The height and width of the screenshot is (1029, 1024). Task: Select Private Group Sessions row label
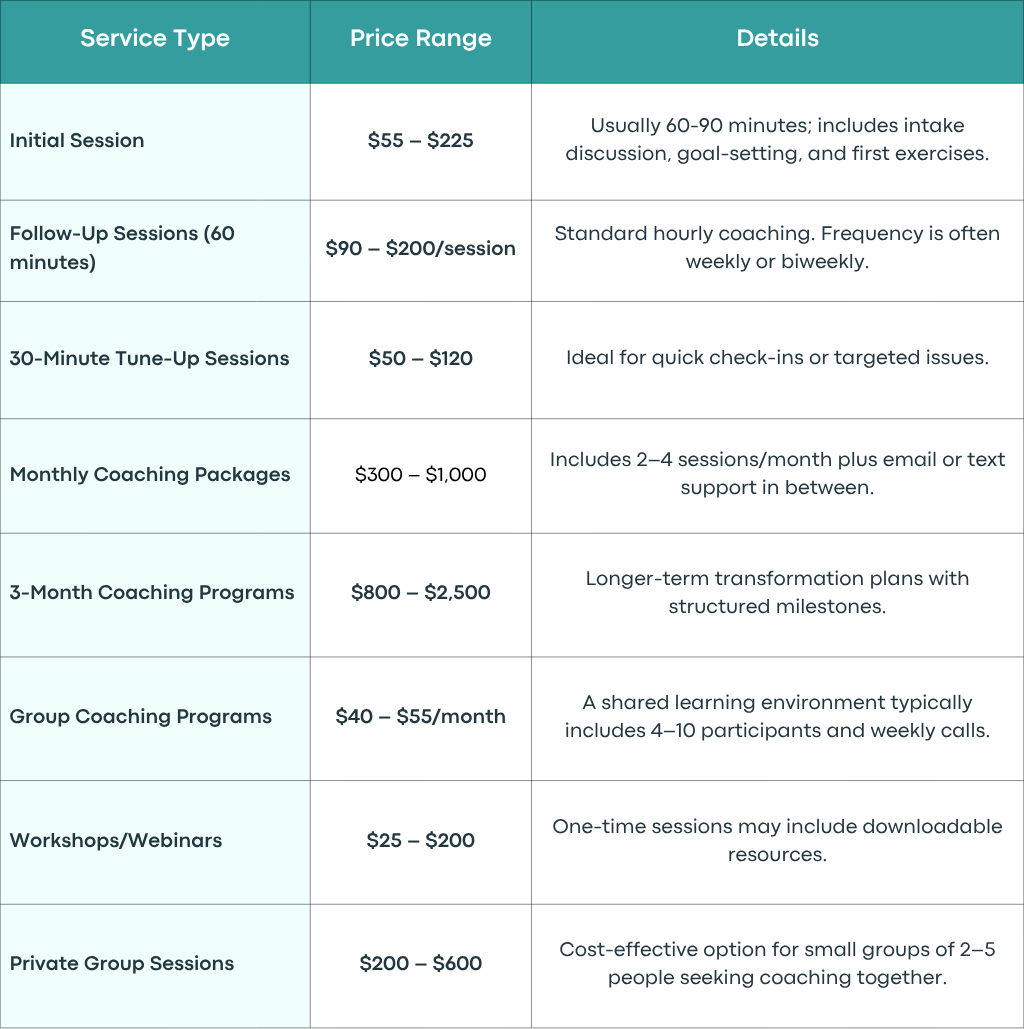[122, 963]
